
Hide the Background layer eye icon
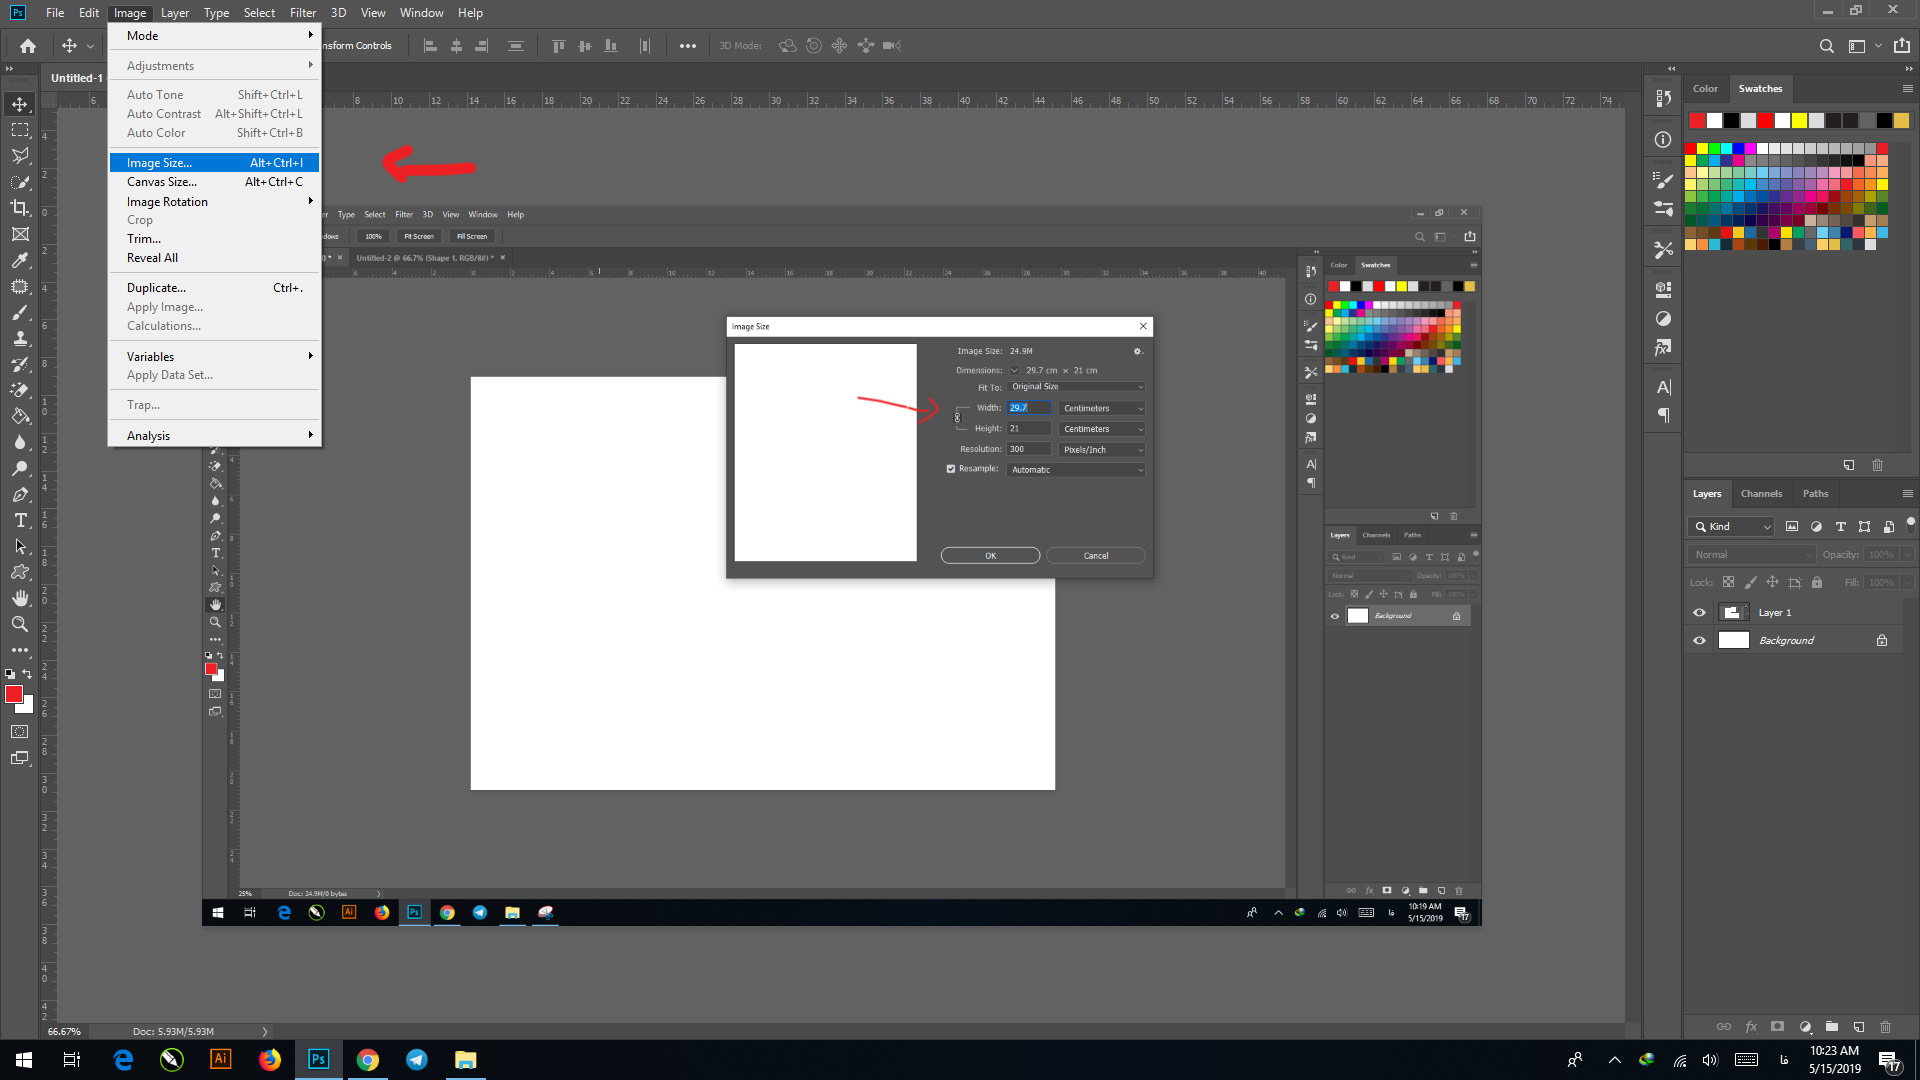pyautogui.click(x=1699, y=641)
